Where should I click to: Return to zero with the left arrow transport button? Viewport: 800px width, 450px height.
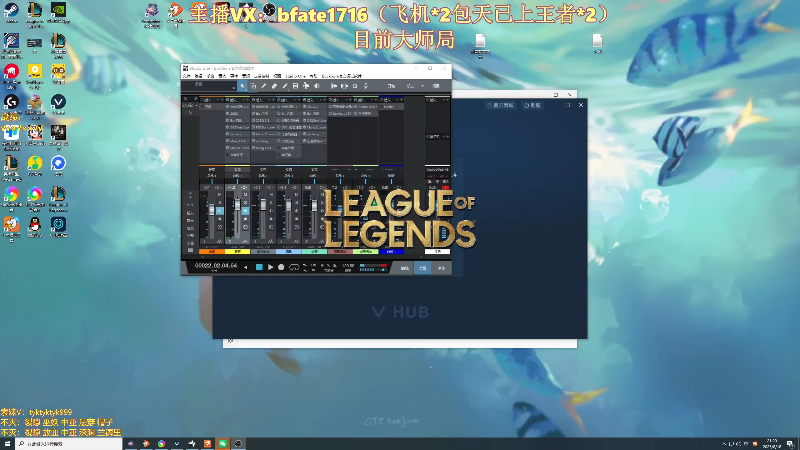point(245,267)
